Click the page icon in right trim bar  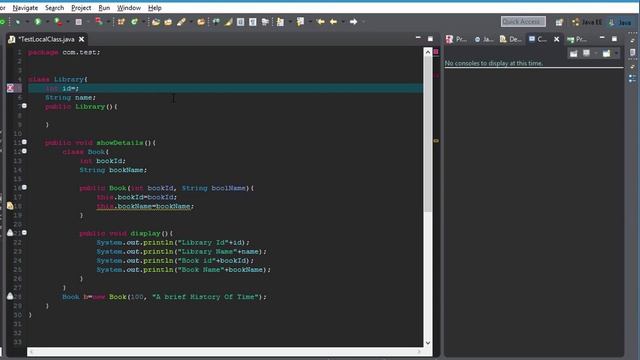click(x=632, y=52)
